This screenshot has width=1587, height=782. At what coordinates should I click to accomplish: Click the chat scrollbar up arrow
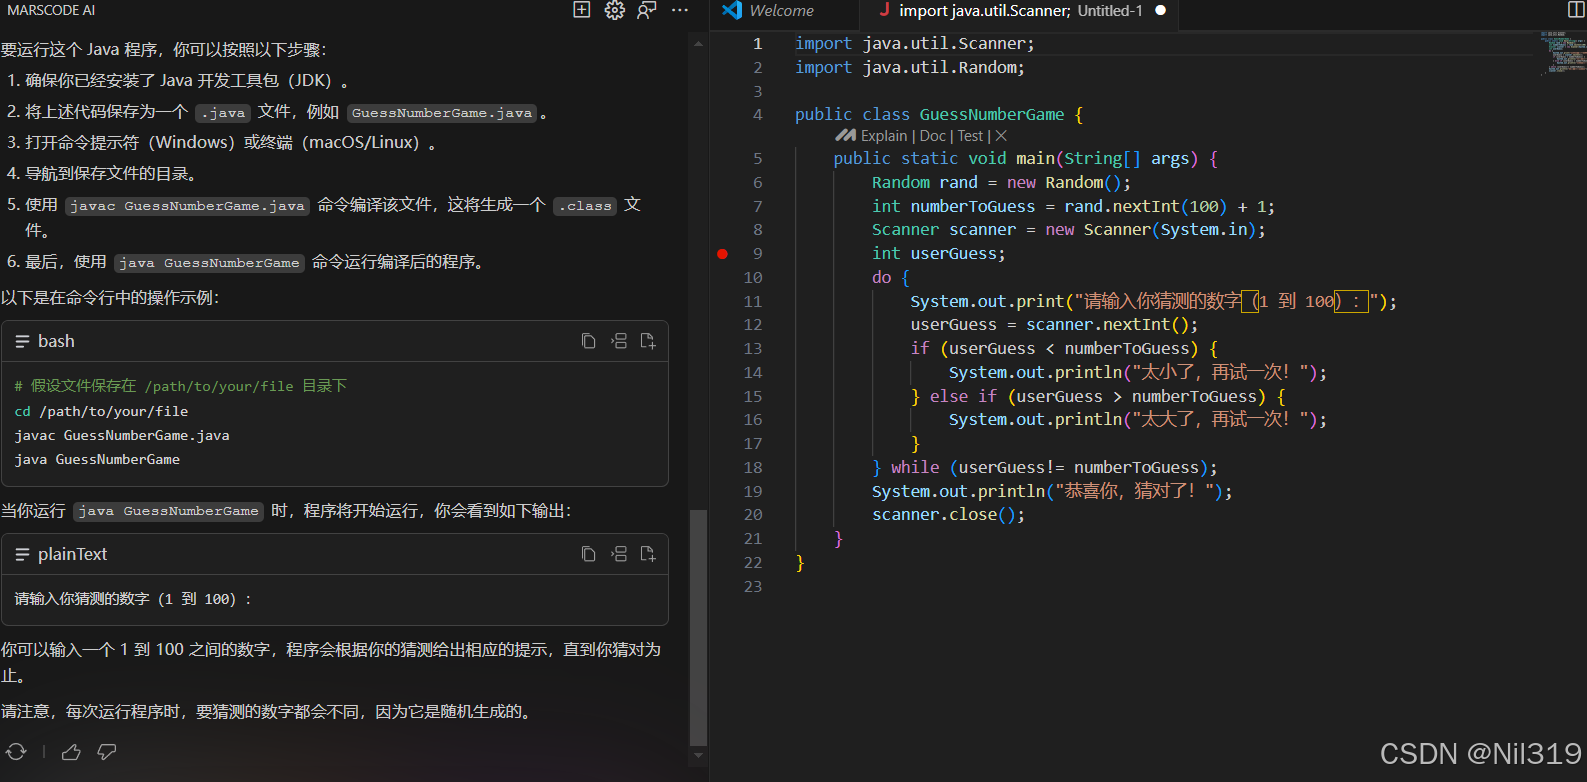tap(698, 44)
